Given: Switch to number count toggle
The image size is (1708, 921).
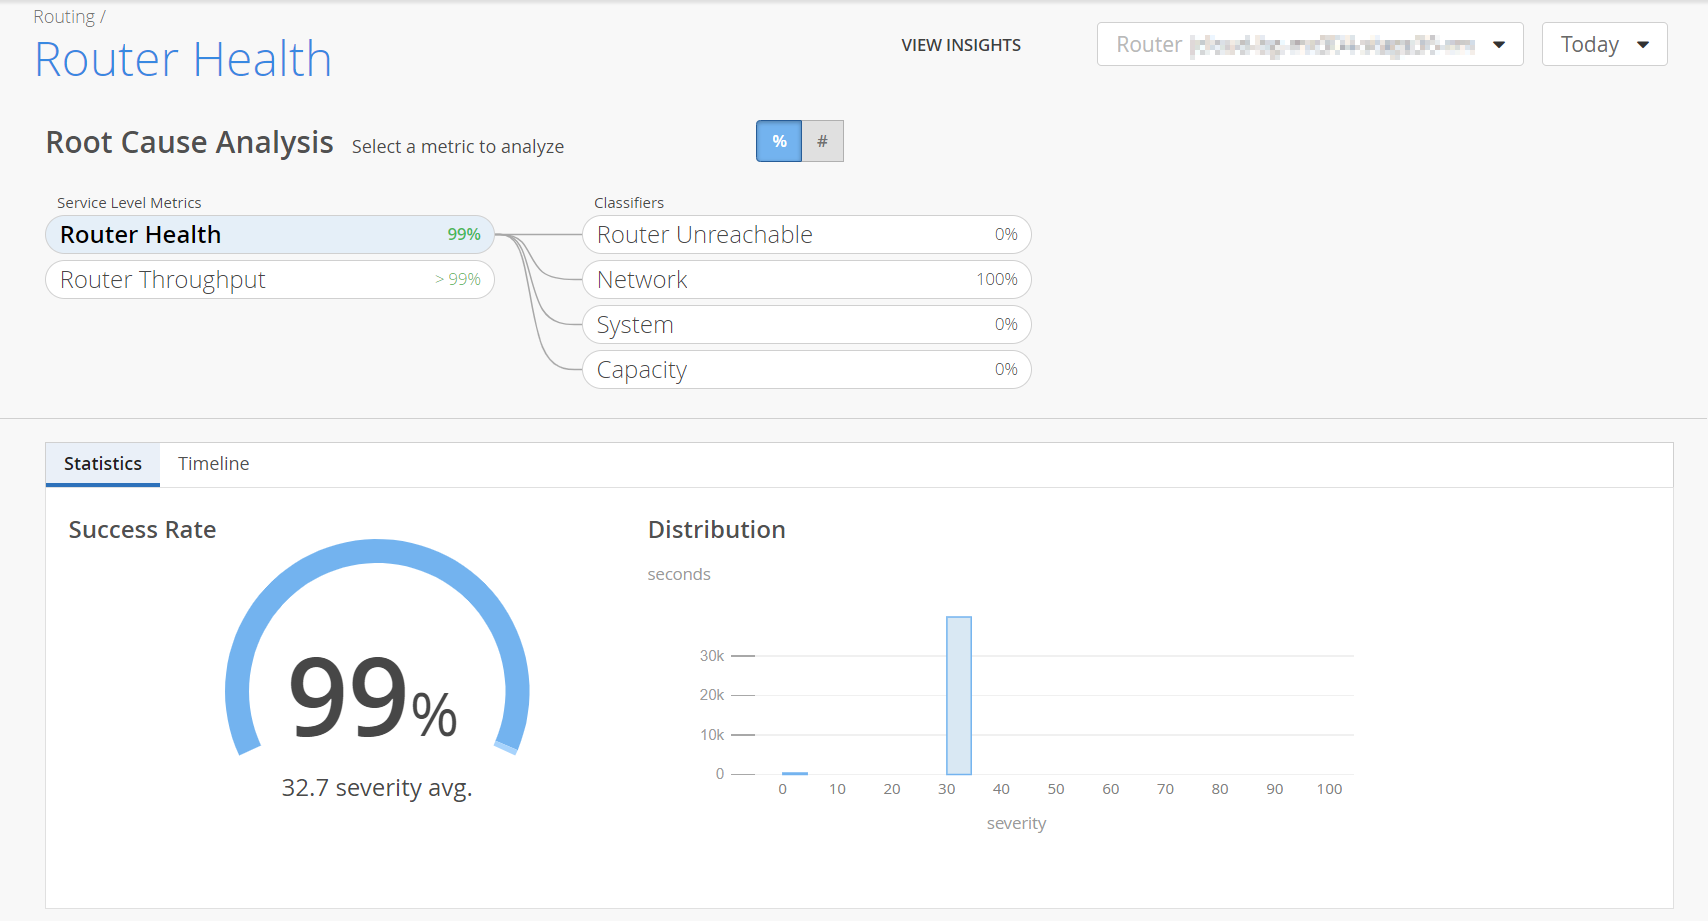Looking at the screenshot, I should [822, 141].
